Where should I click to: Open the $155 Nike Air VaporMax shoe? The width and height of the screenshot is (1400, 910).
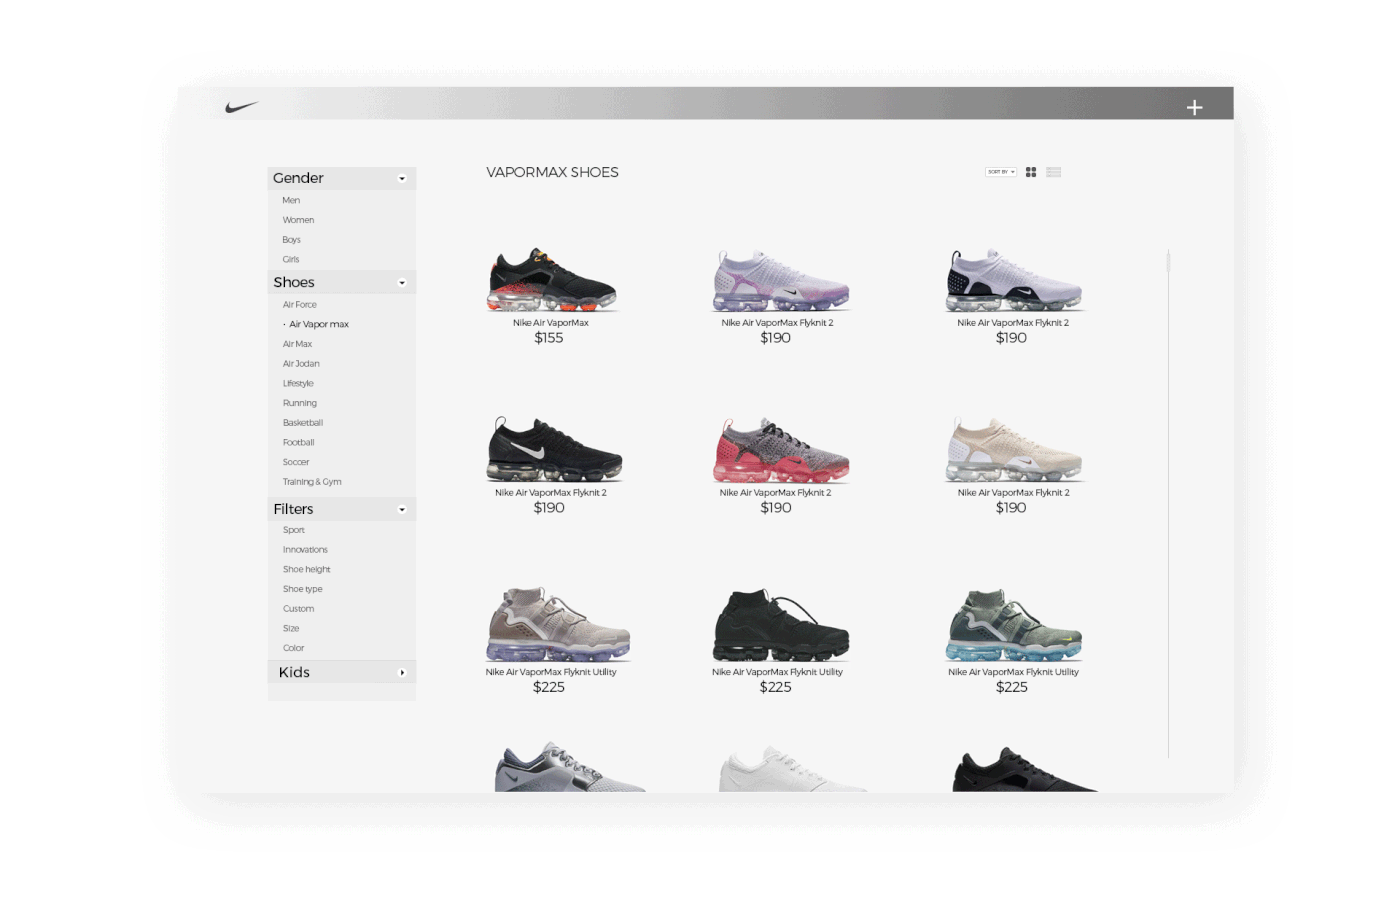click(551, 281)
